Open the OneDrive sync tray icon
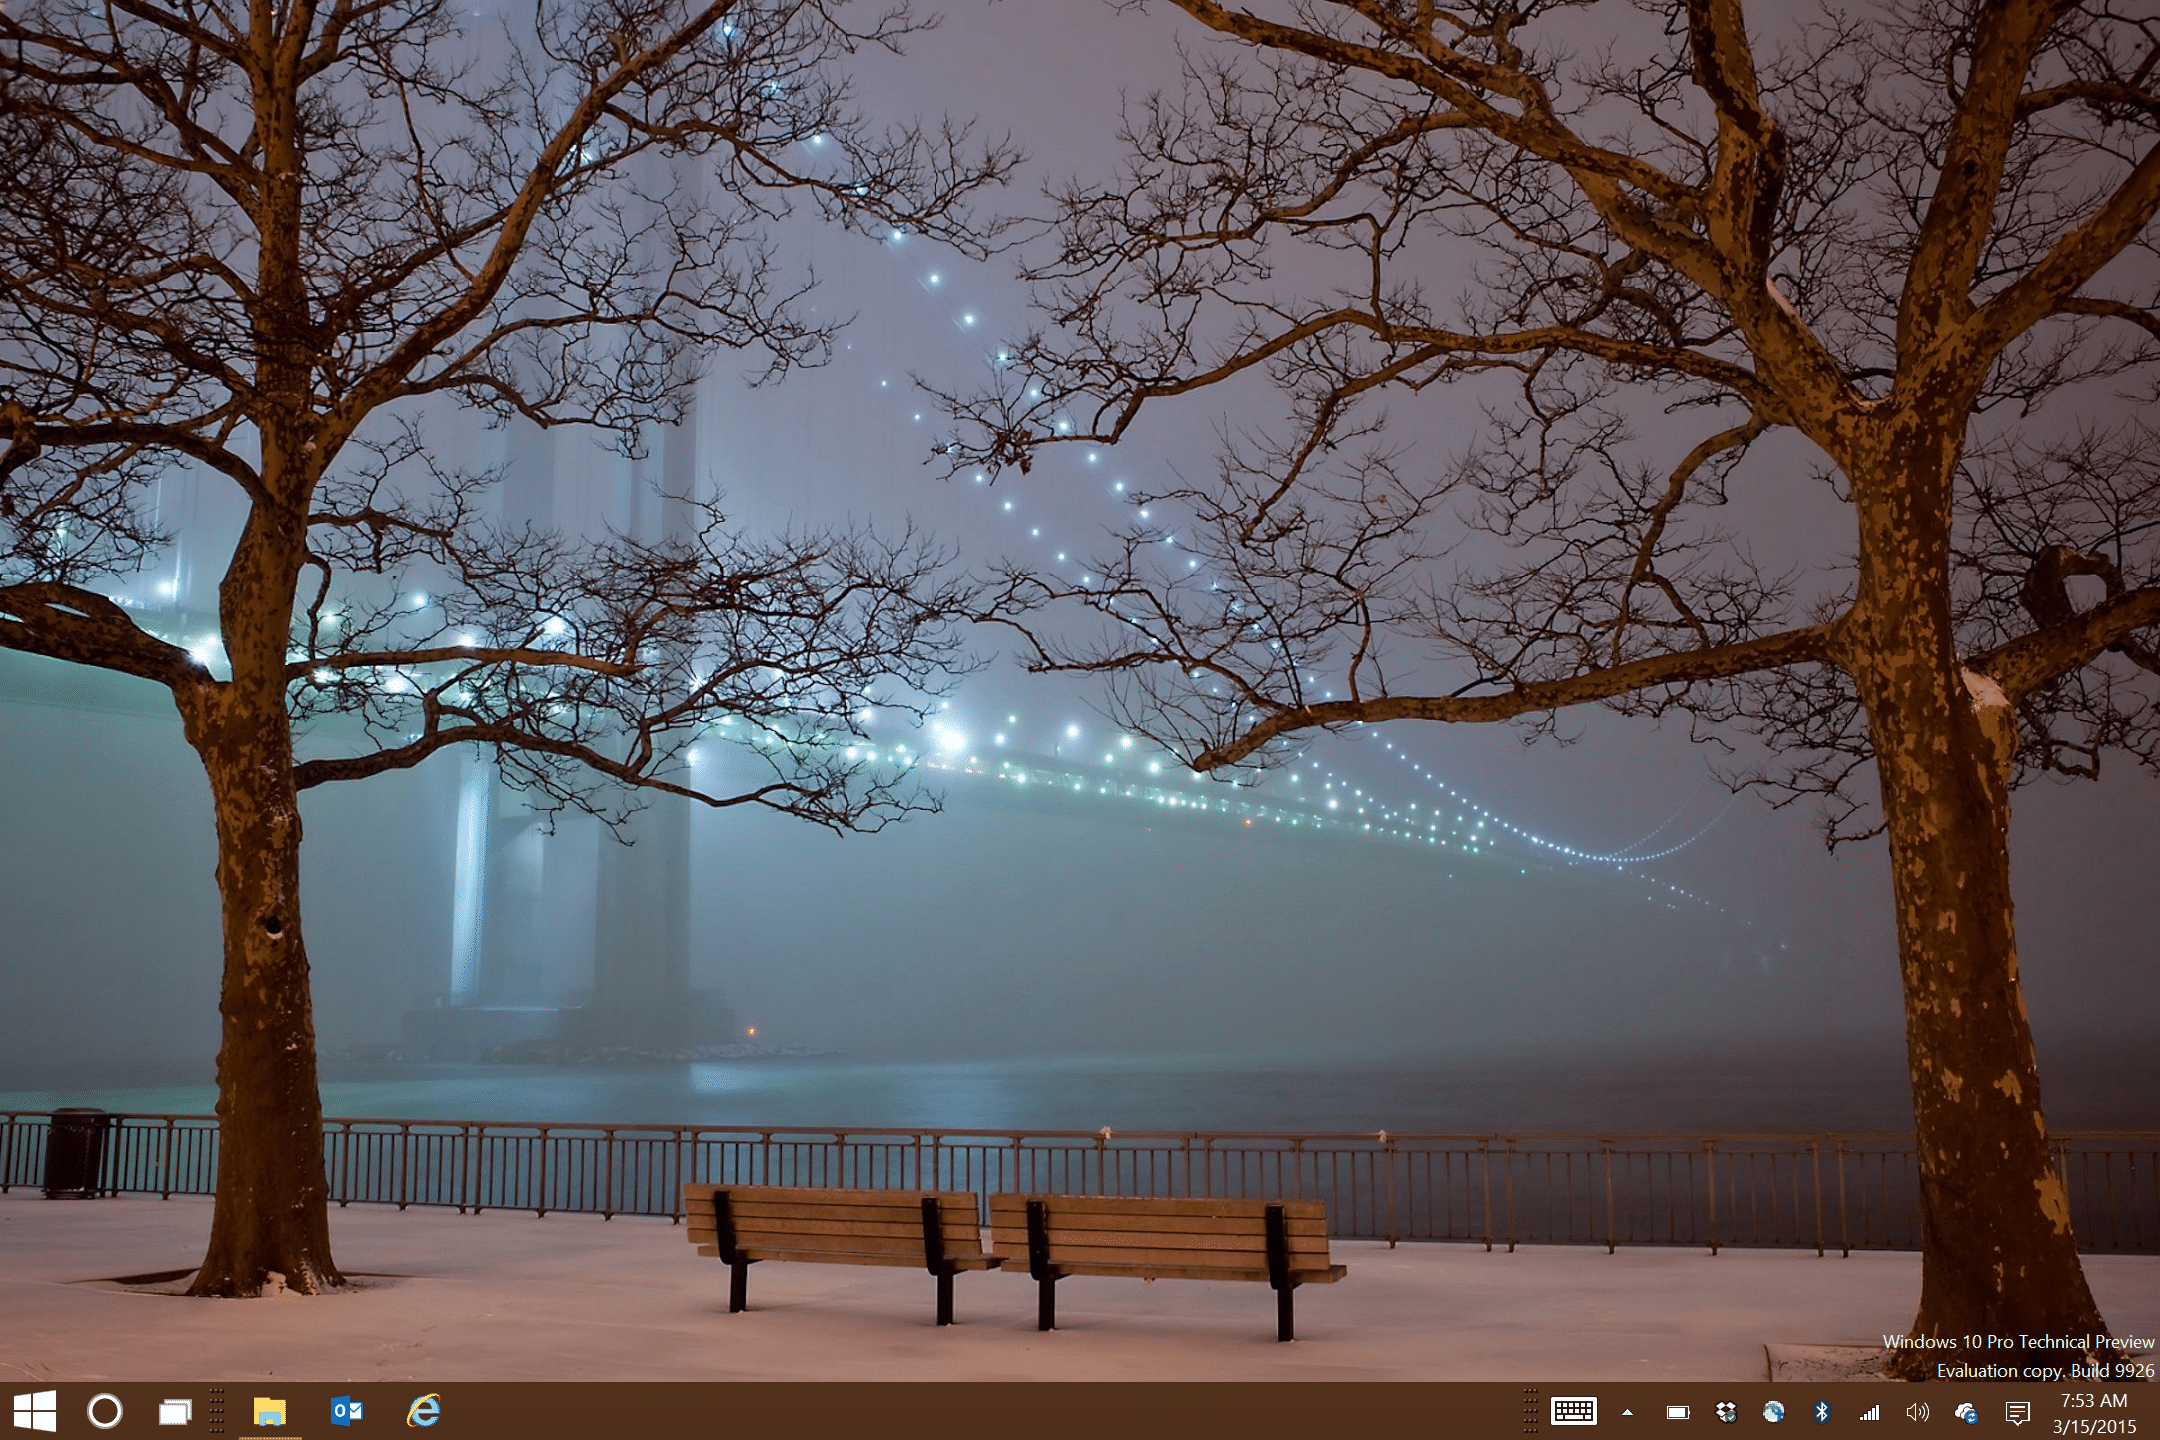 [1966, 1412]
